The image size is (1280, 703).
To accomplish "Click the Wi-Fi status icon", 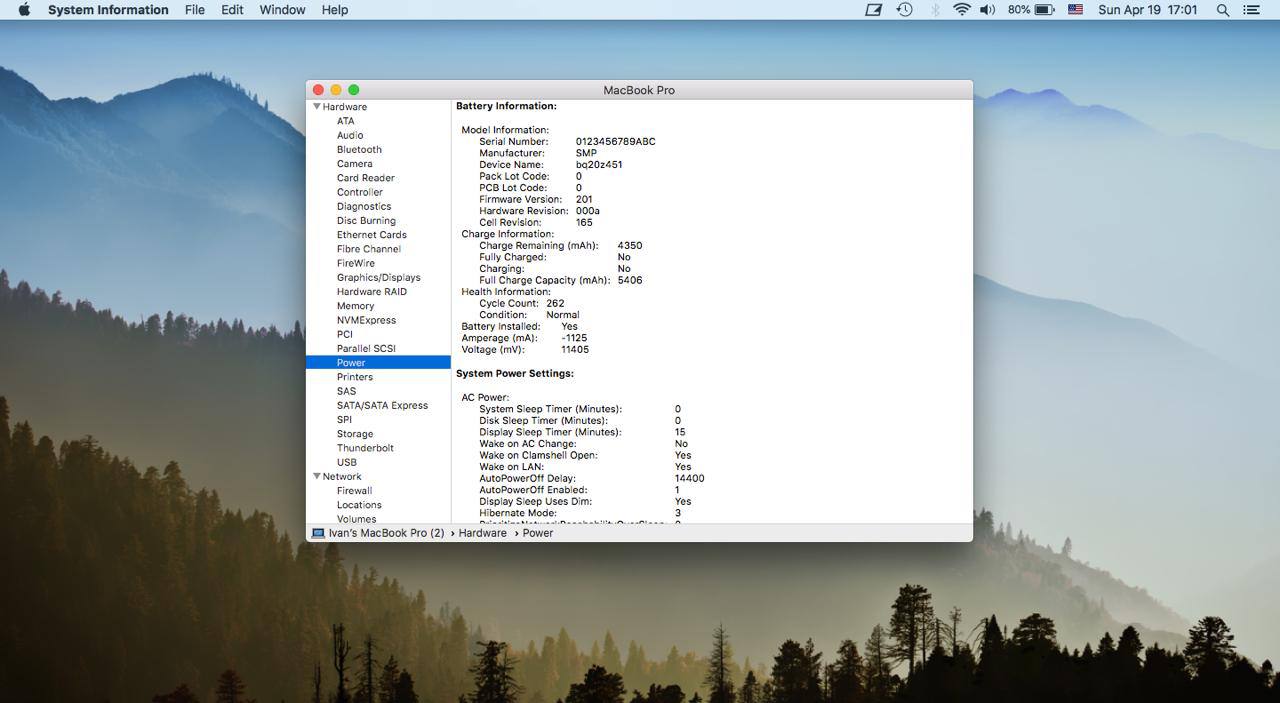I will point(962,9).
